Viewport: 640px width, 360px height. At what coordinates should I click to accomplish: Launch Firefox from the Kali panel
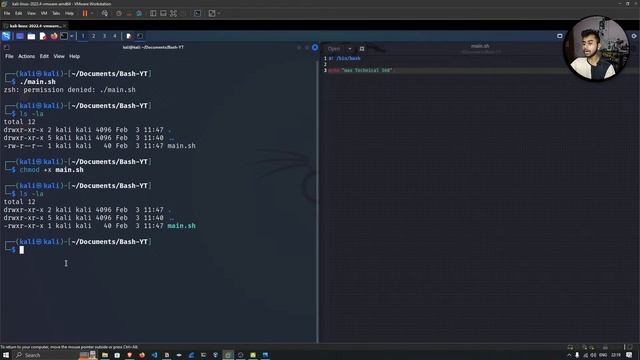click(x=54, y=36)
